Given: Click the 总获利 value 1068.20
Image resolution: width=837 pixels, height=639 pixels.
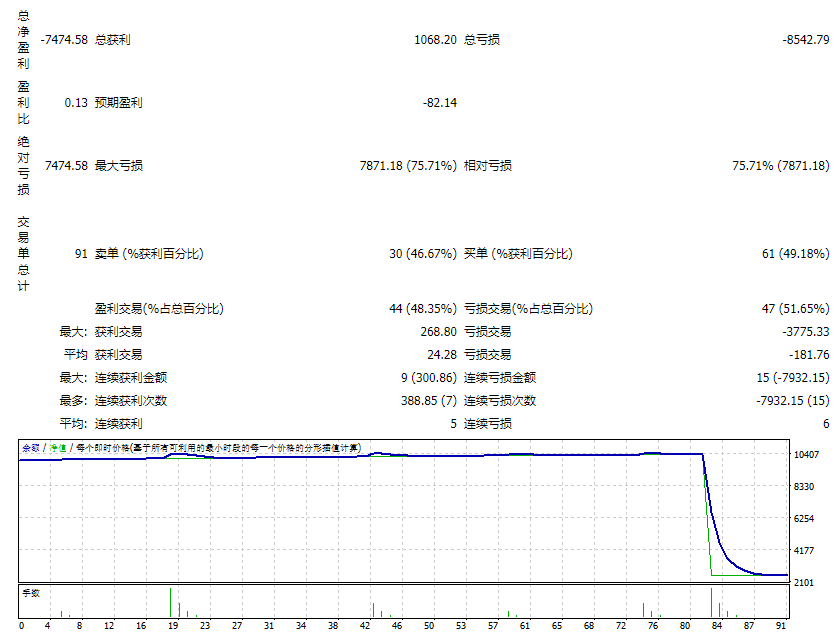Looking at the screenshot, I should (x=435, y=40).
